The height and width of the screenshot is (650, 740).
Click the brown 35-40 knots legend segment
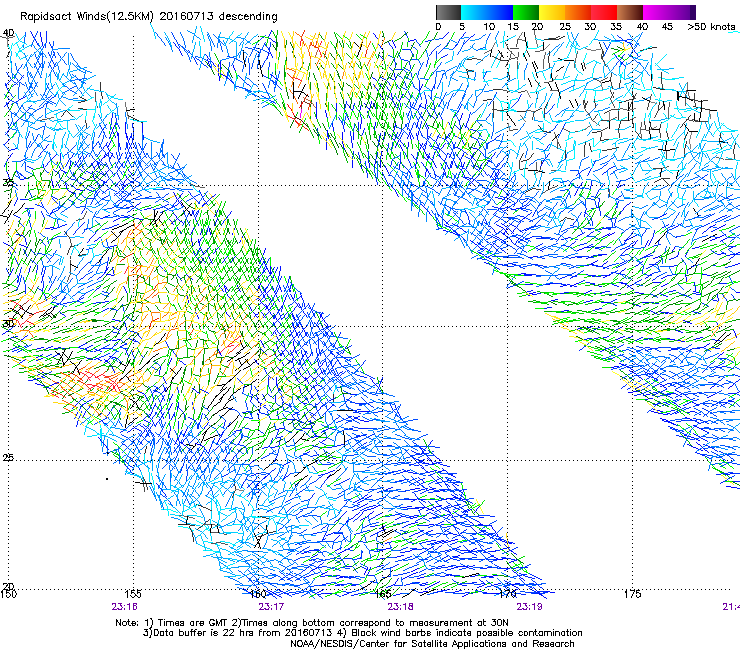(630, 12)
